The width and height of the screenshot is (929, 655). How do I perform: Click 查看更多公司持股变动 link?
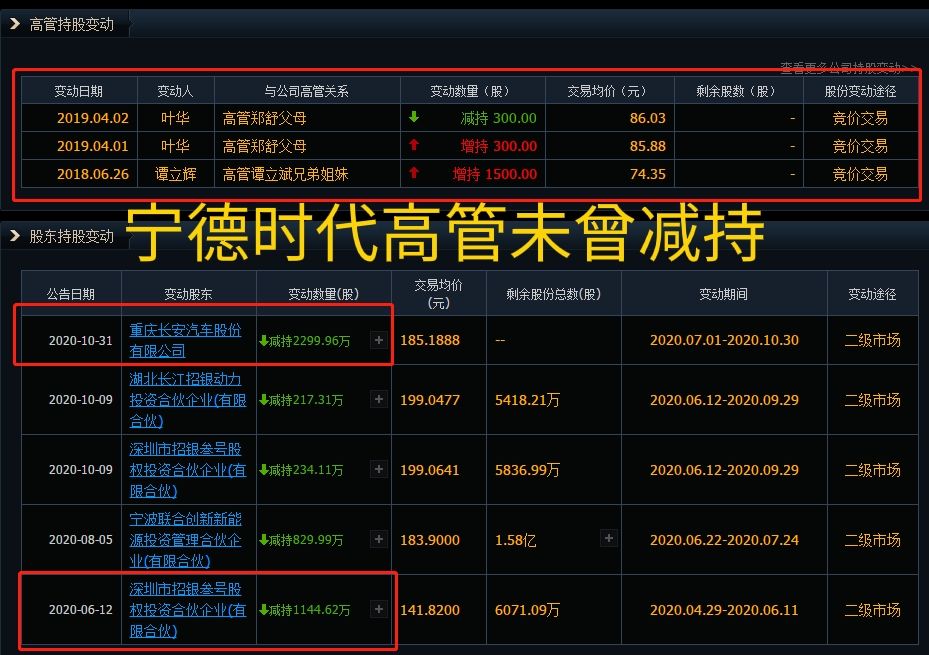click(x=847, y=67)
